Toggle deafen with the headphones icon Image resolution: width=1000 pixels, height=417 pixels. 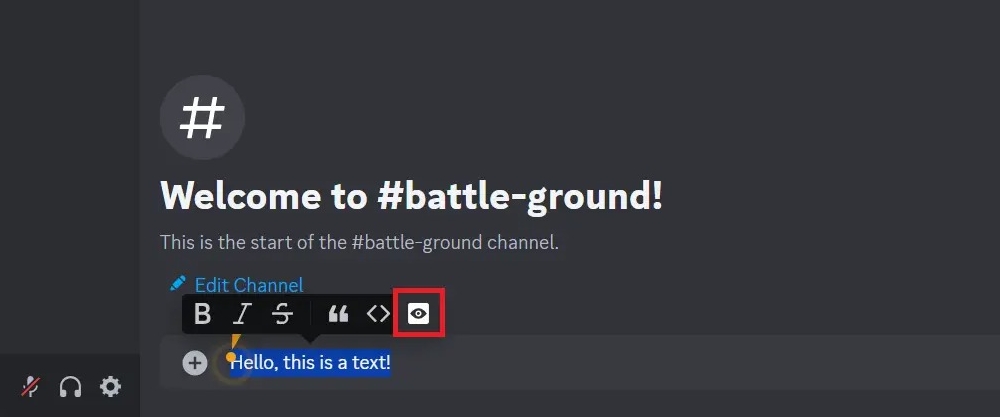[70, 386]
